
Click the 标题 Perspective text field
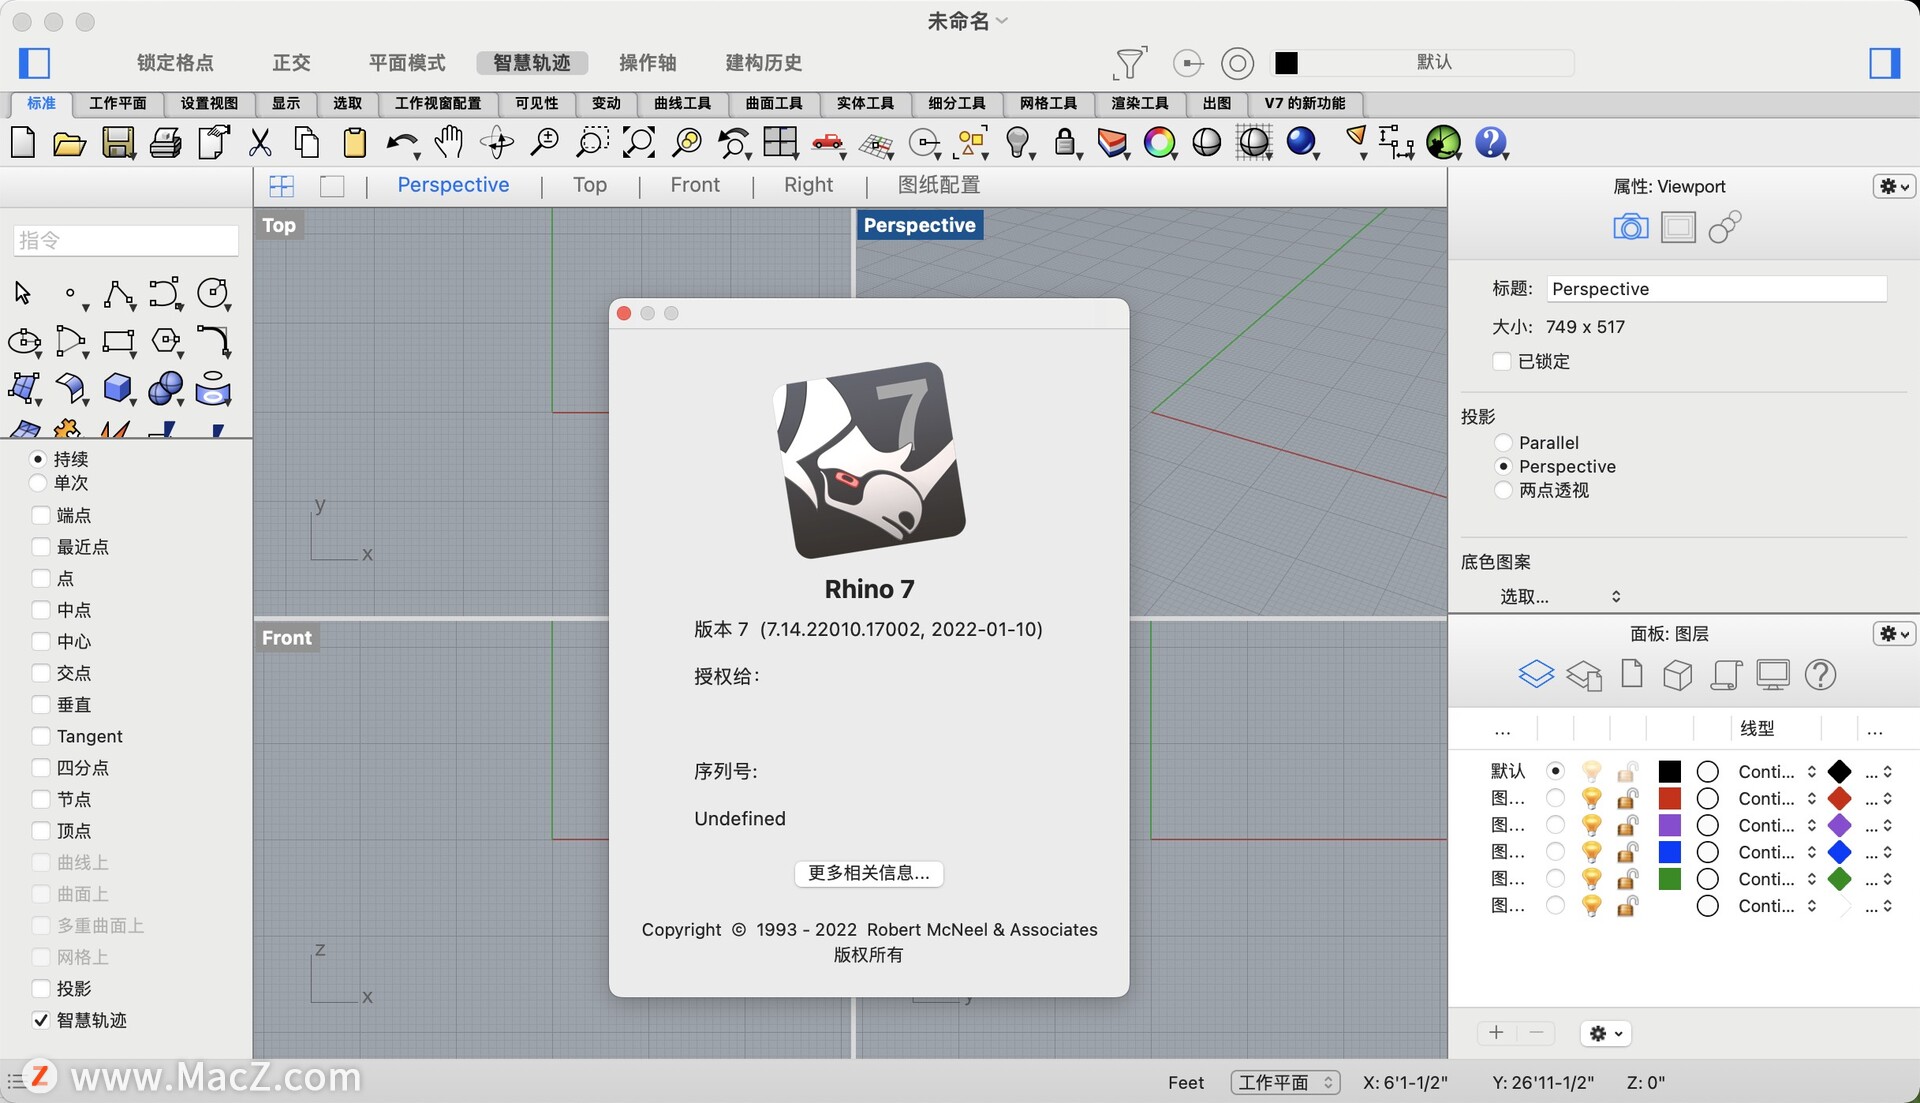tap(1716, 289)
